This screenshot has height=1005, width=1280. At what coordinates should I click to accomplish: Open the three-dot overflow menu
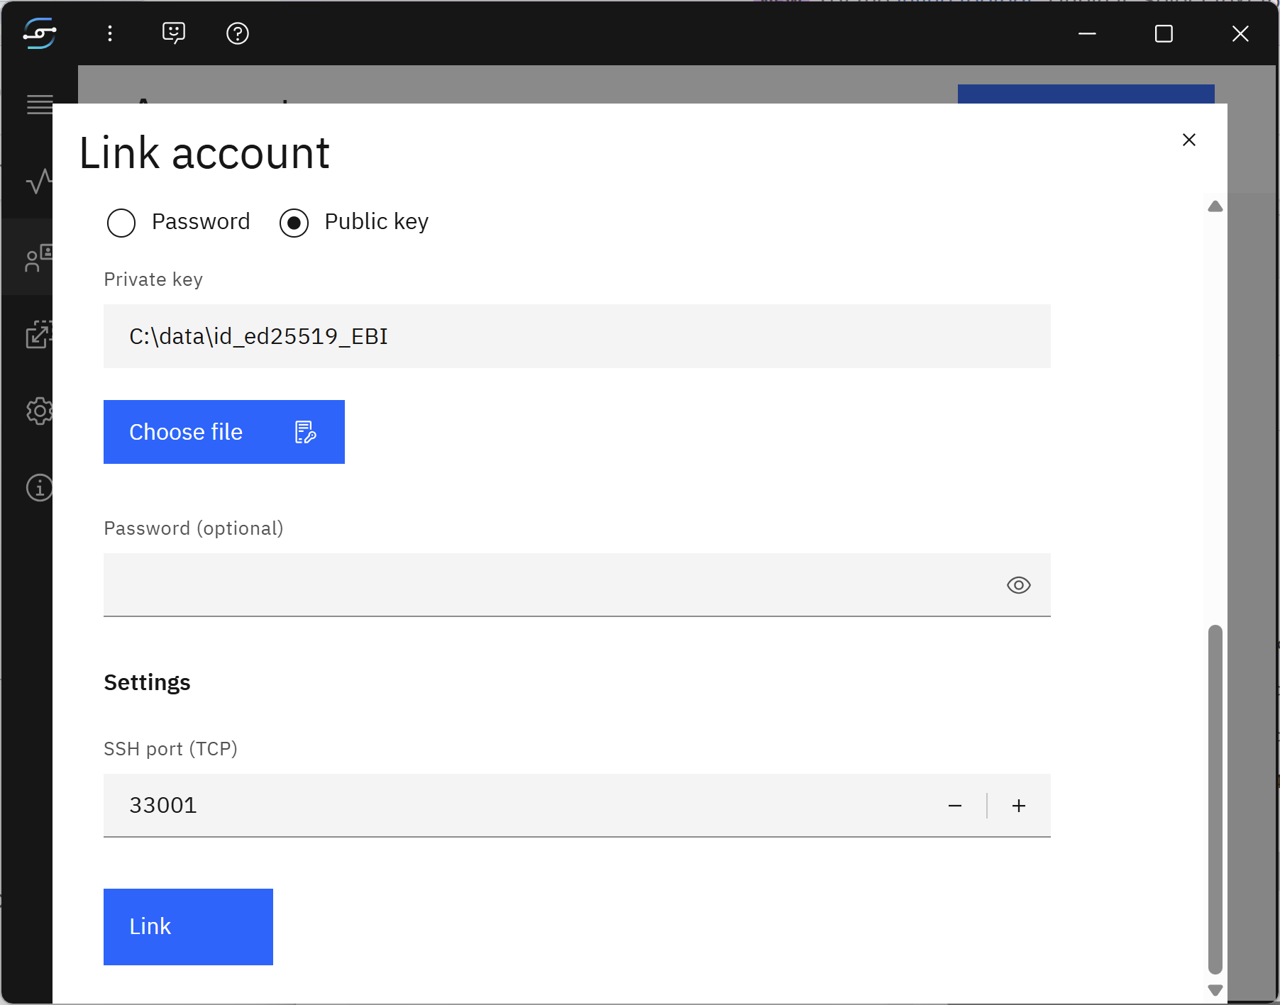pos(109,33)
